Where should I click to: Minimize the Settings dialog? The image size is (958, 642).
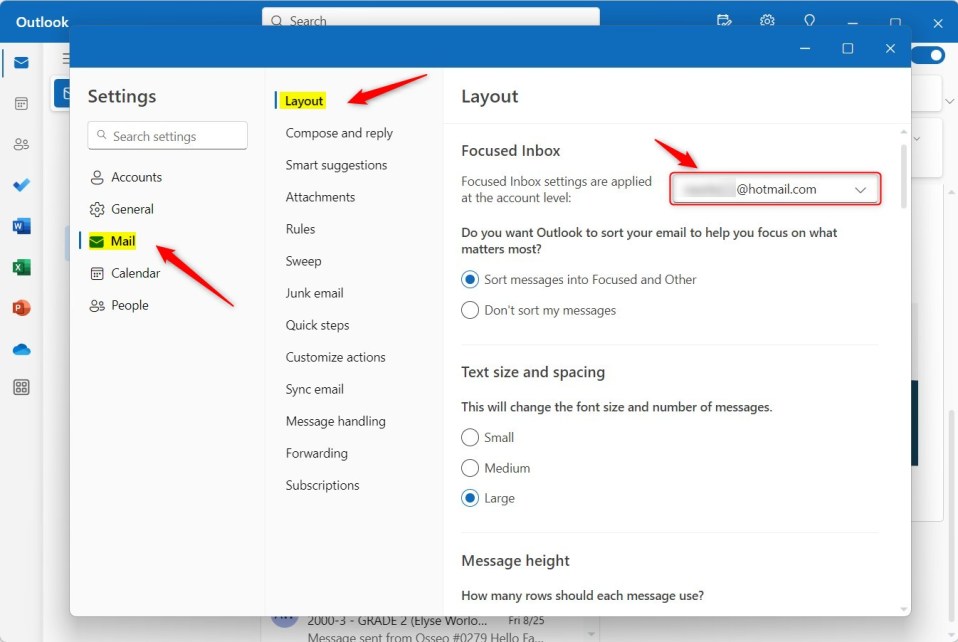click(x=805, y=48)
